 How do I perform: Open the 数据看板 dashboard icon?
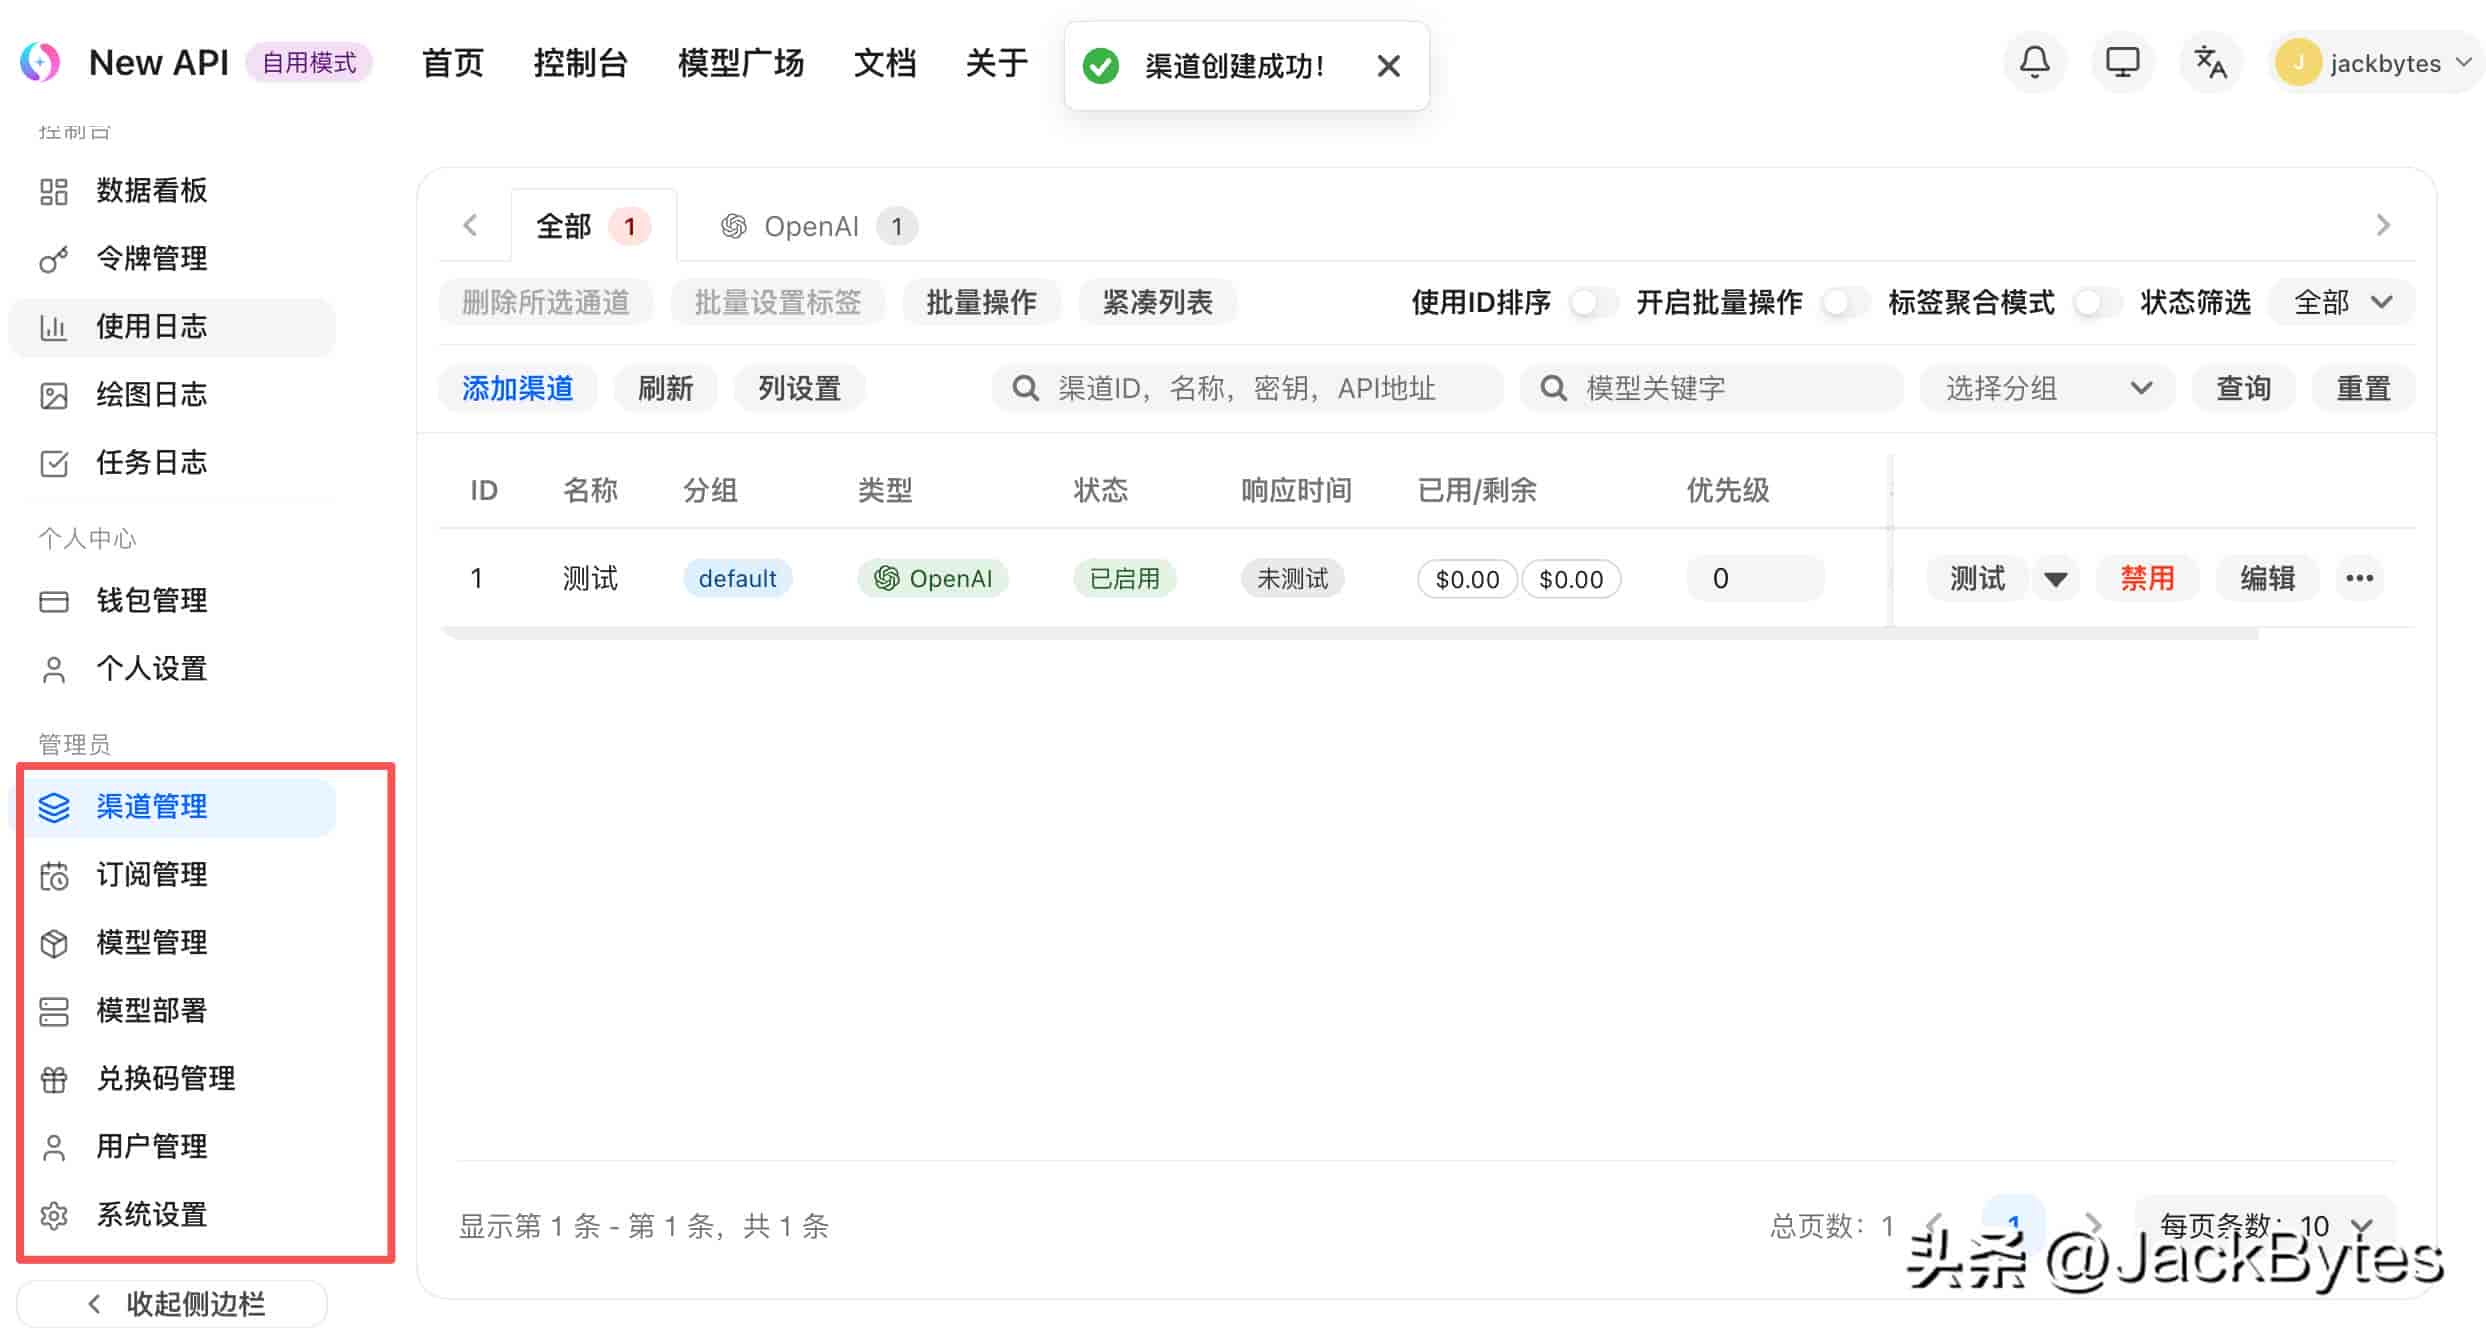pyautogui.click(x=54, y=191)
